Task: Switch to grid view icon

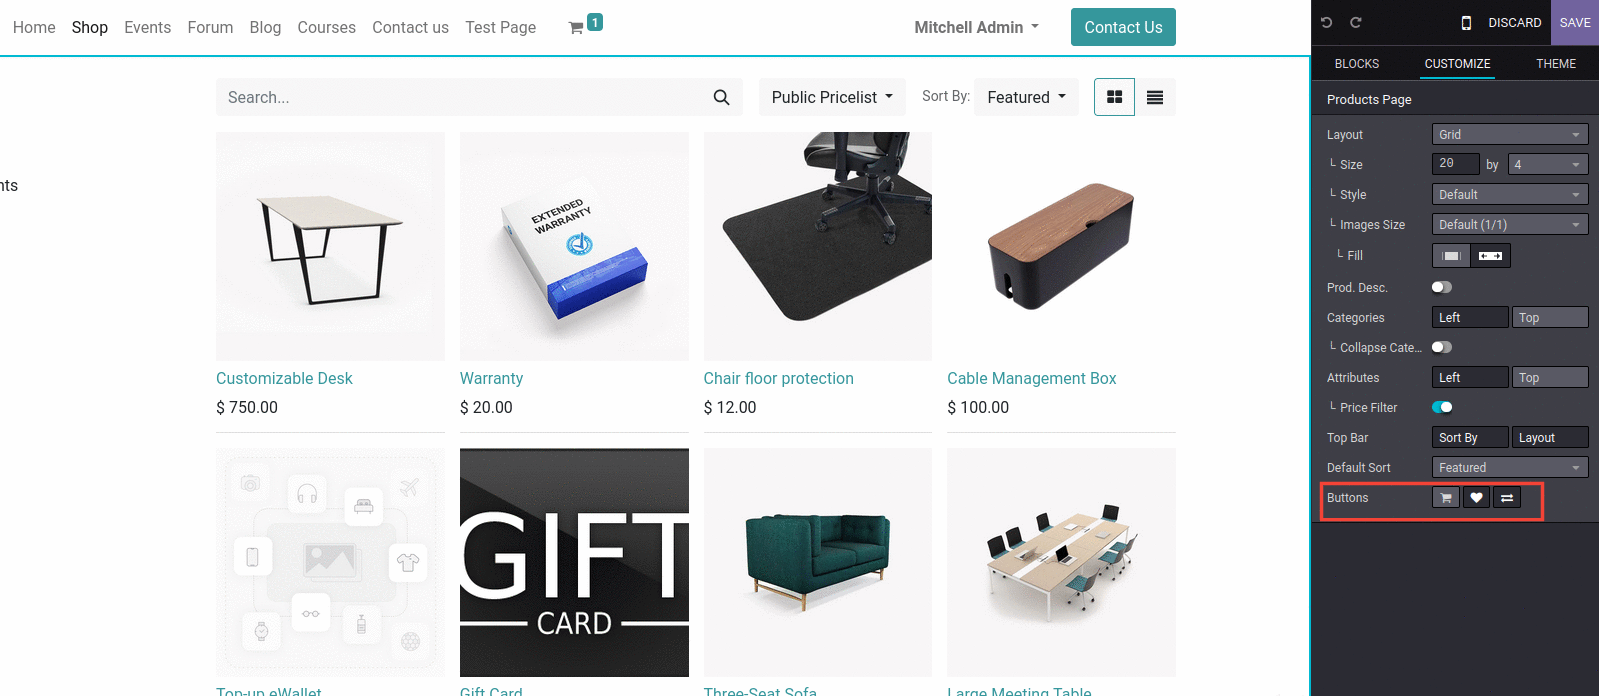Action: tap(1114, 97)
